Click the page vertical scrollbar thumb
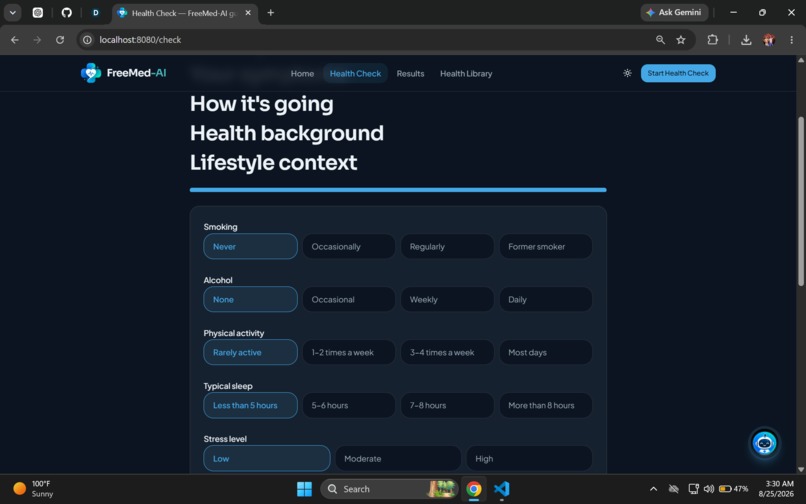This screenshot has height=504, width=806. coord(800,201)
